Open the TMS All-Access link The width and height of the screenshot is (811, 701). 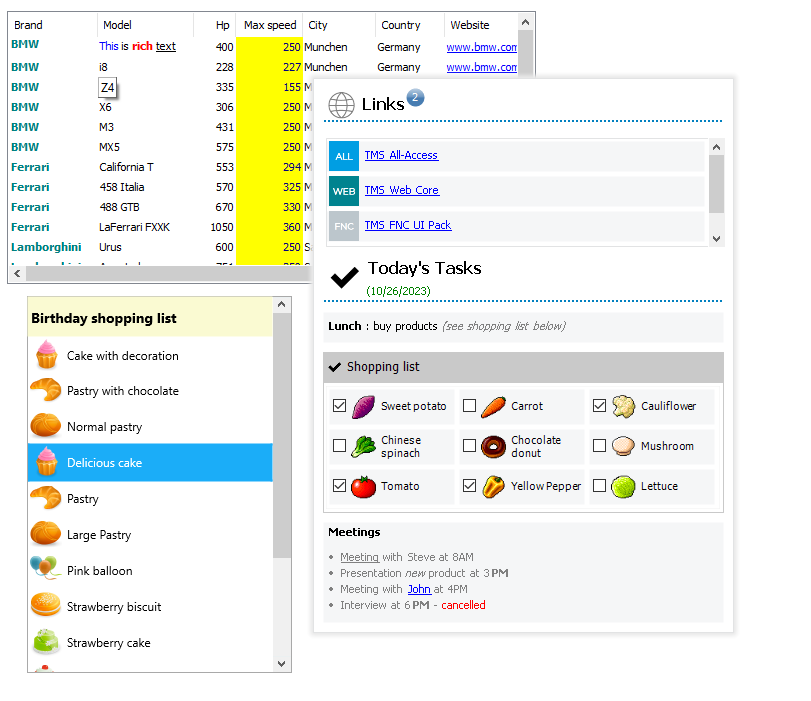point(401,155)
